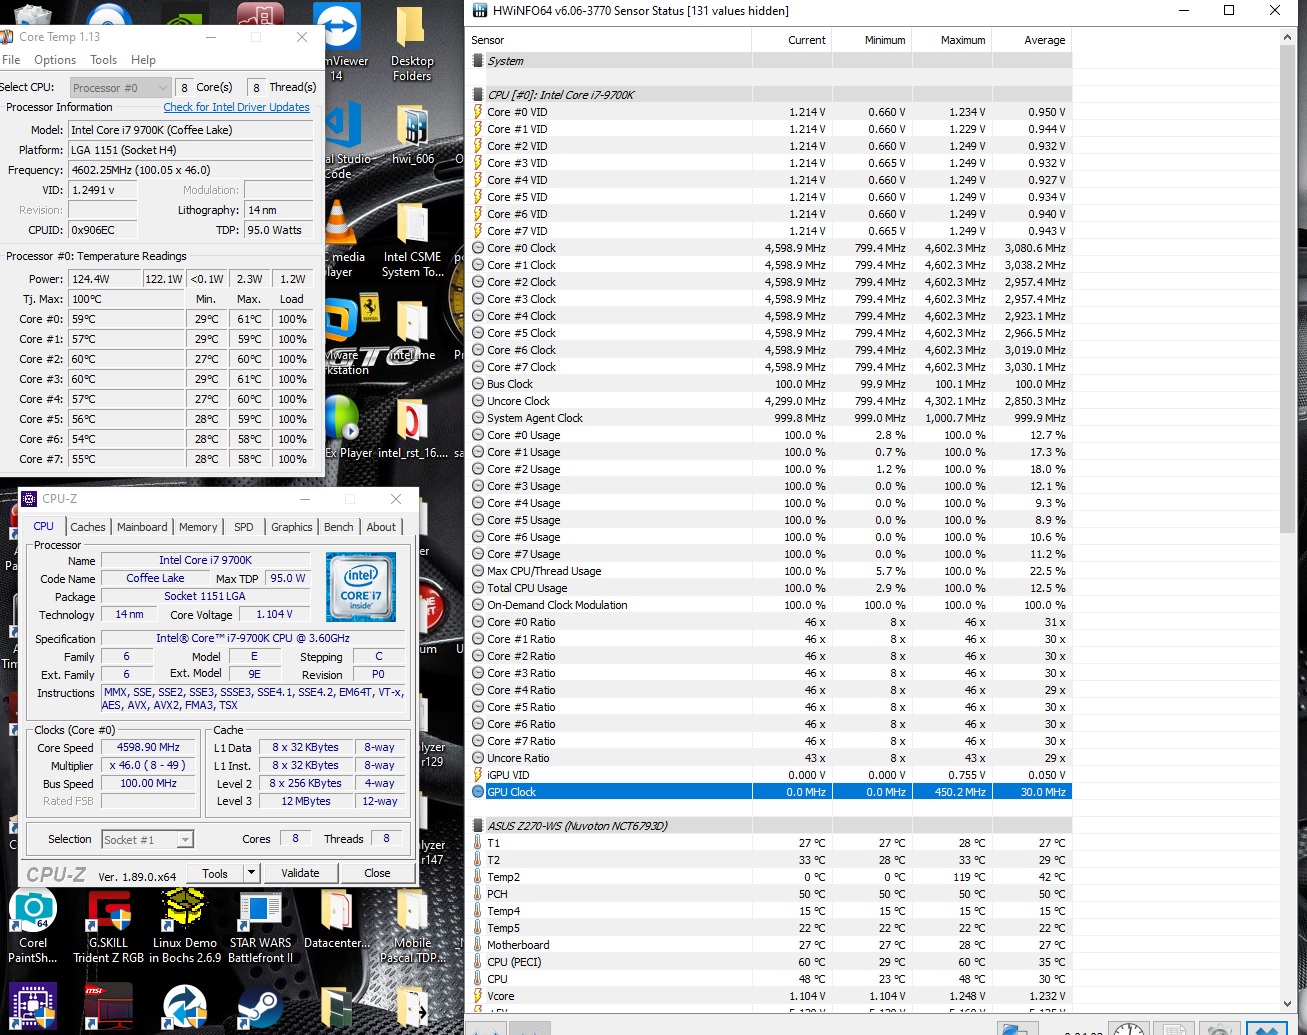
Task: Click lightning icon beside Core #0 VID
Action: 478,112
